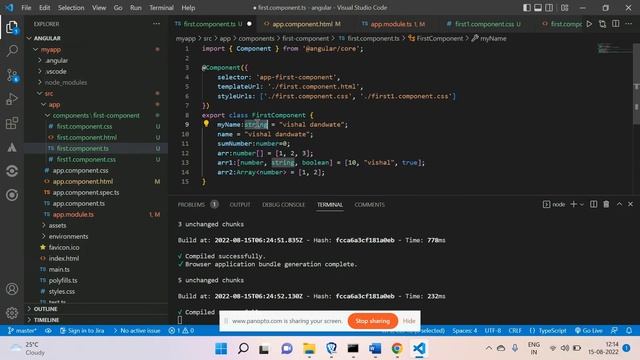Screen dimensions: 640x360
Task: Click Stop sharing button
Action: (x=373, y=321)
